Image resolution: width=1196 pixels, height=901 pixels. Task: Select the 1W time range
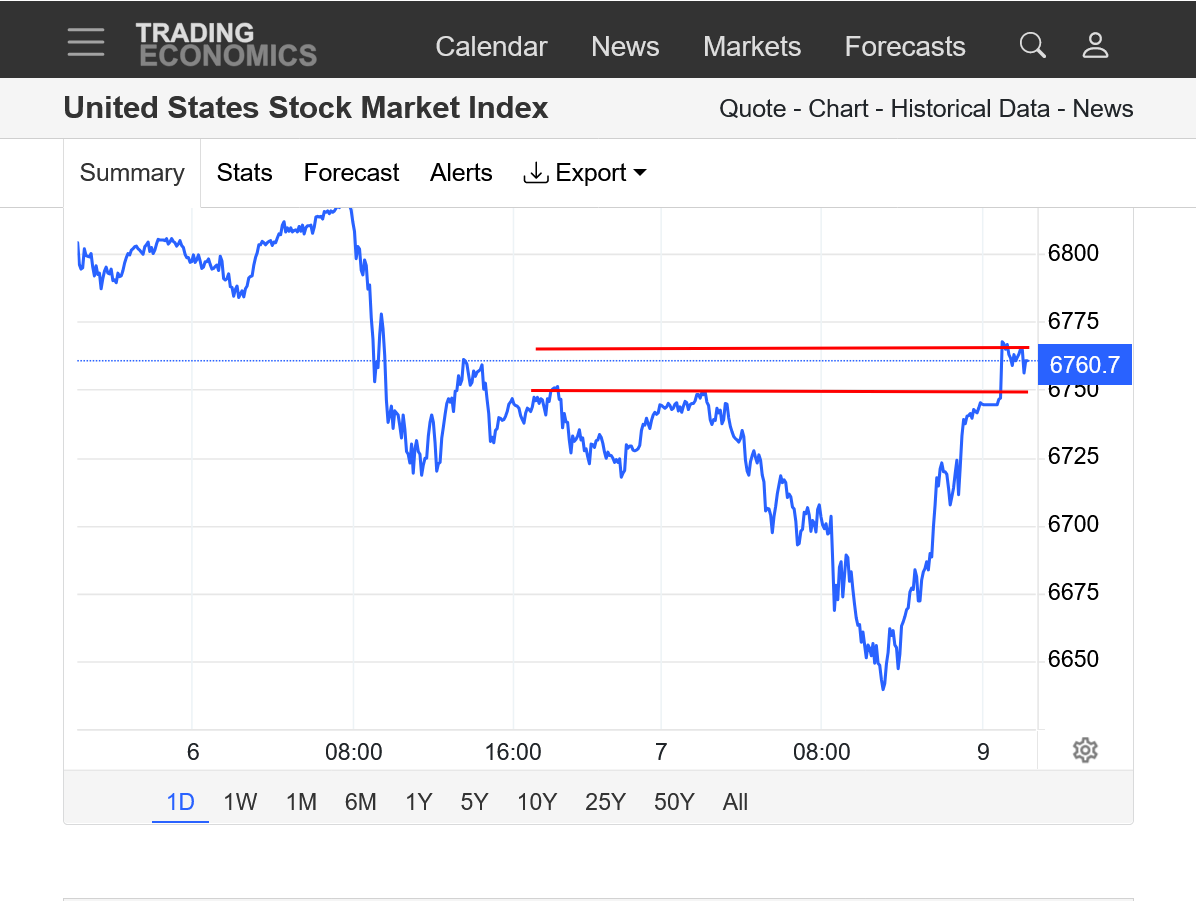(240, 802)
